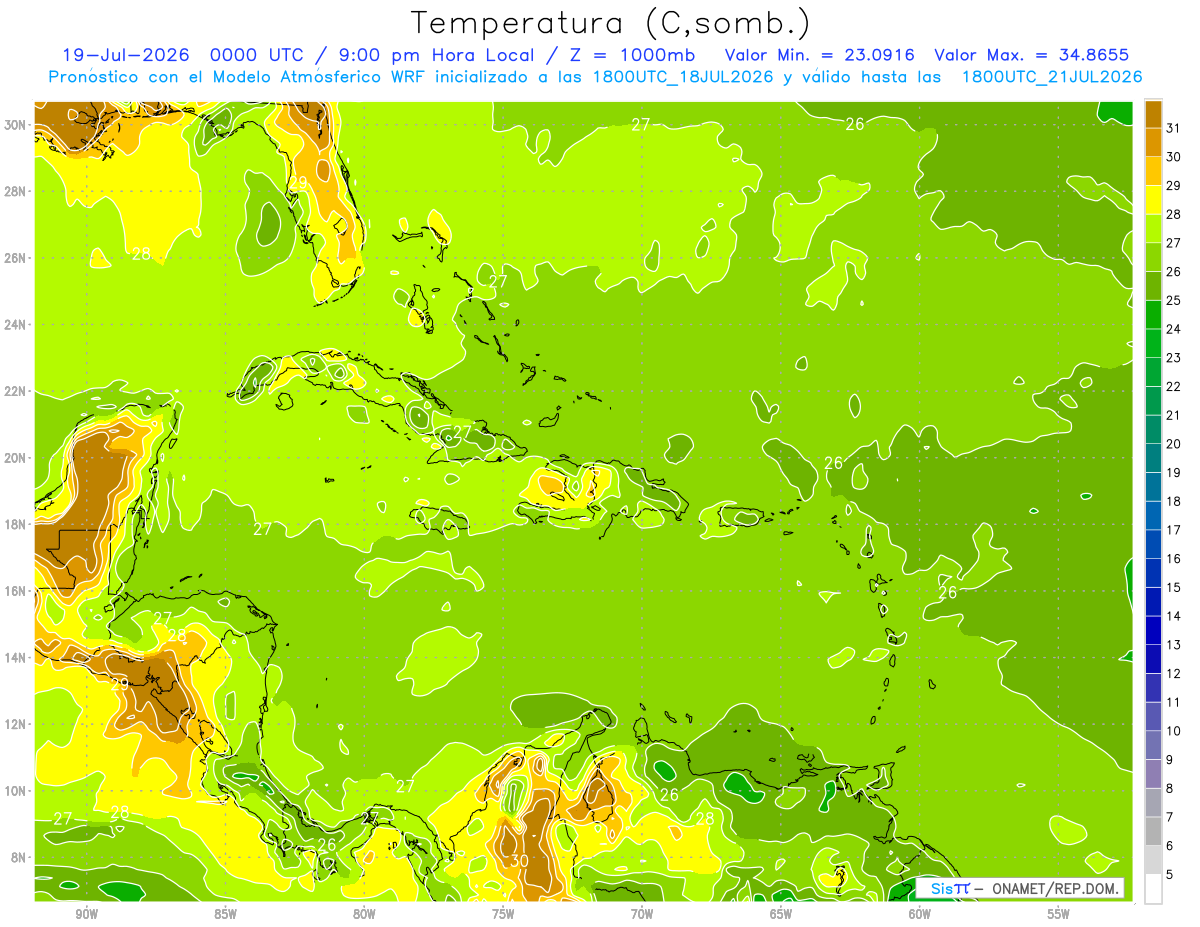Click the 8N latitude label
The image size is (1200, 927).
point(20,857)
